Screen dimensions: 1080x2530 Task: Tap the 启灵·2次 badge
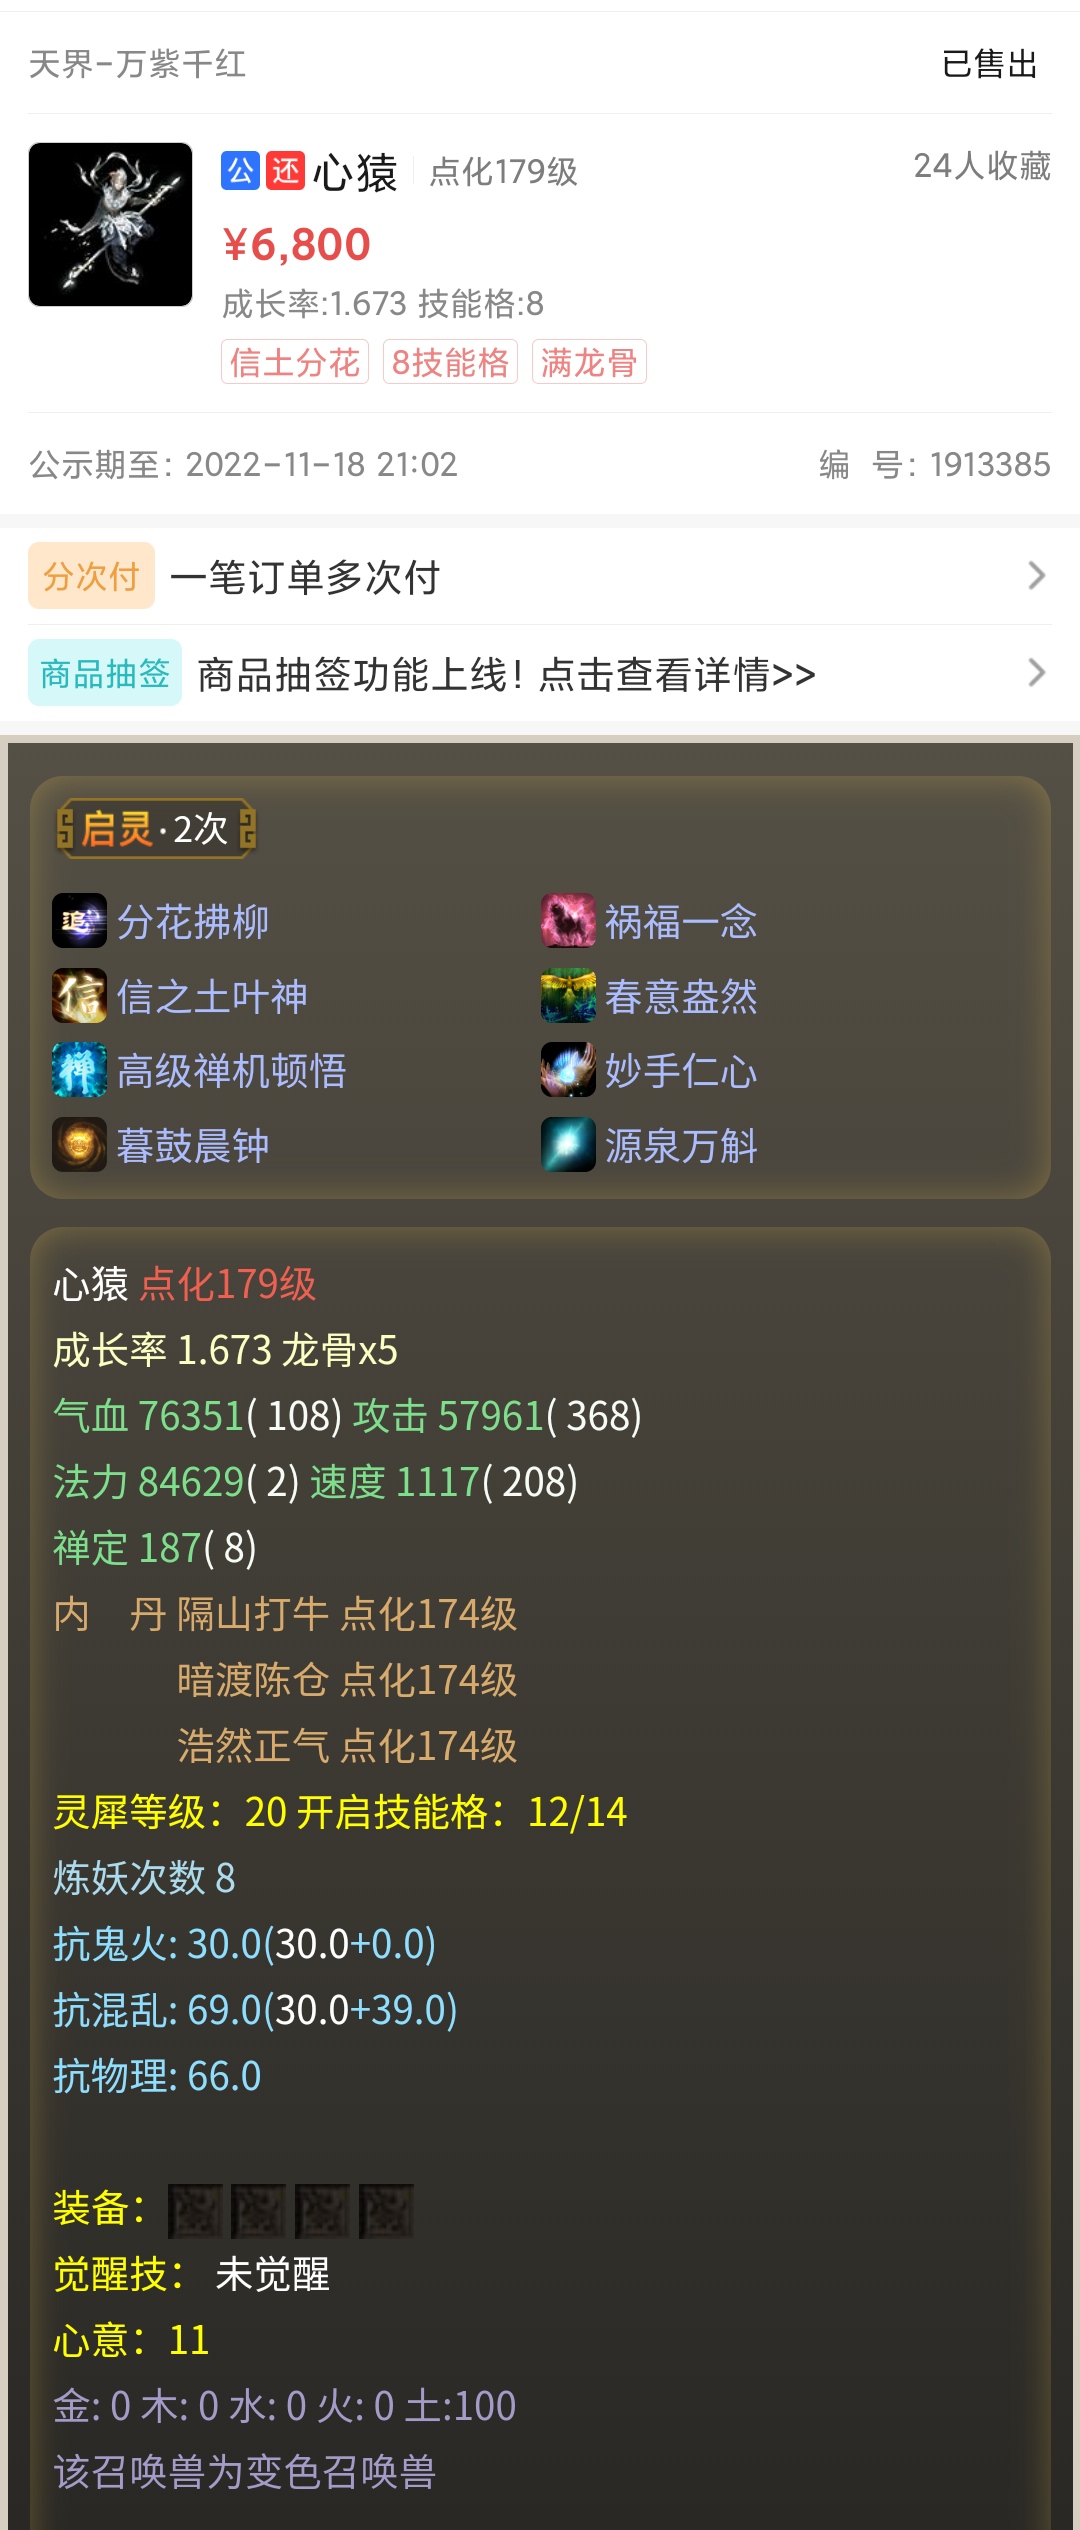[x=156, y=828]
